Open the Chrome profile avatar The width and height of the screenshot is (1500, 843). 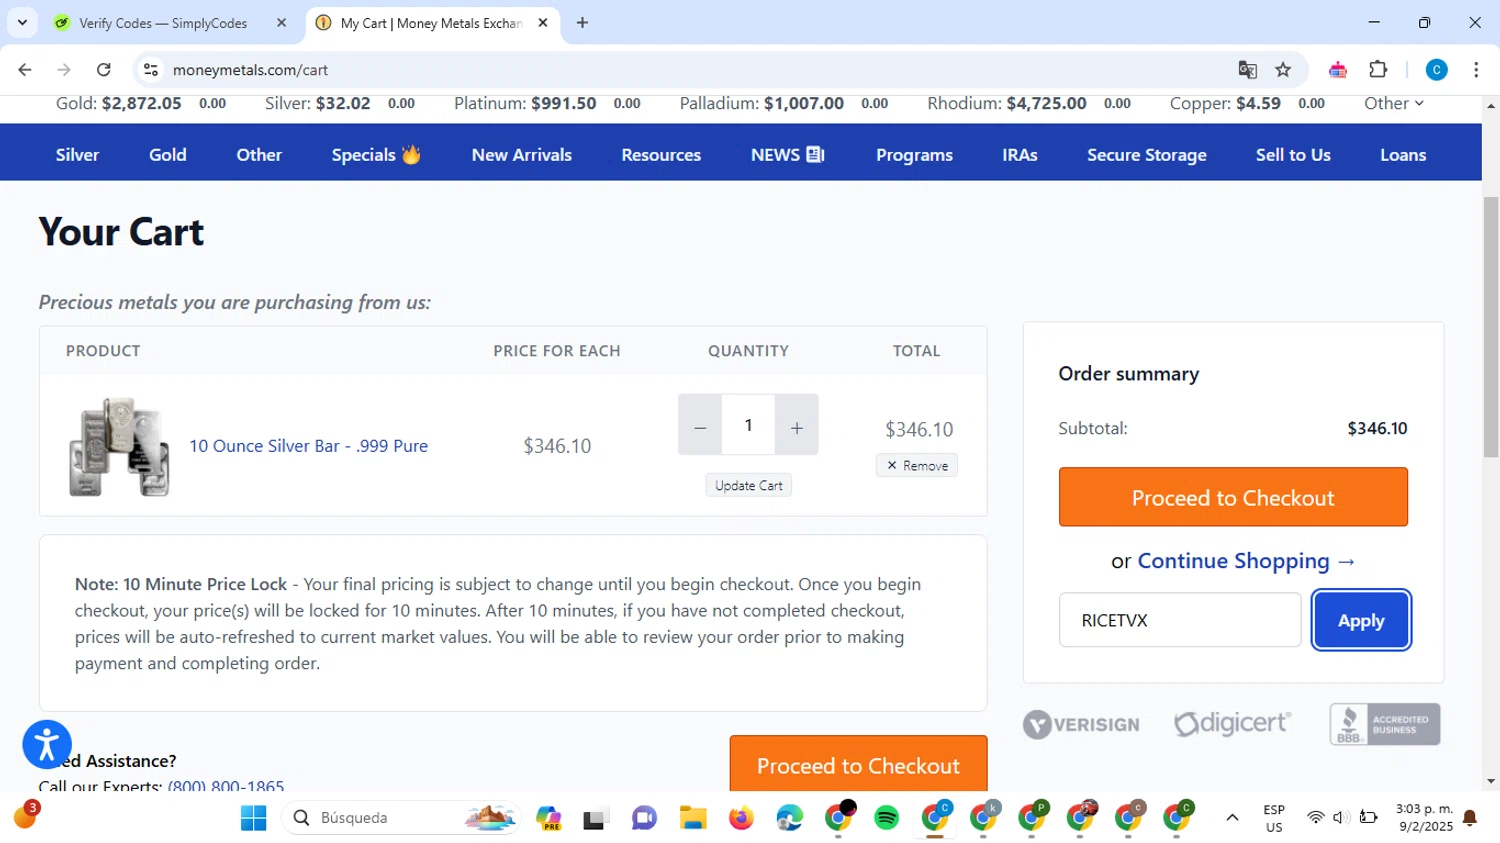pyautogui.click(x=1436, y=70)
